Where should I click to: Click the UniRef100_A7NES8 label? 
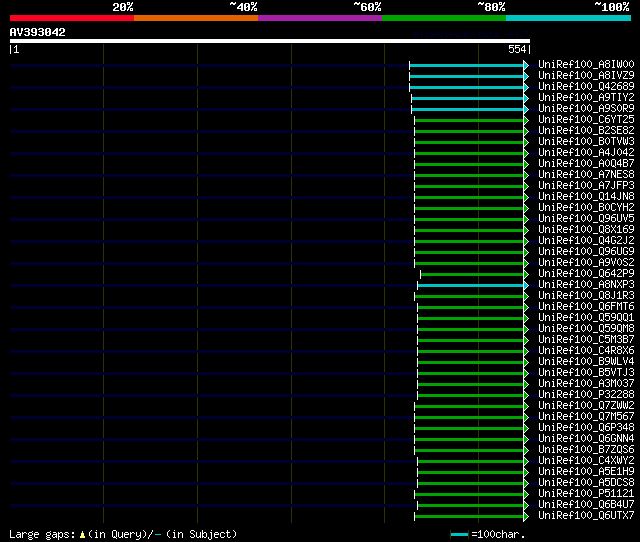click(x=586, y=175)
